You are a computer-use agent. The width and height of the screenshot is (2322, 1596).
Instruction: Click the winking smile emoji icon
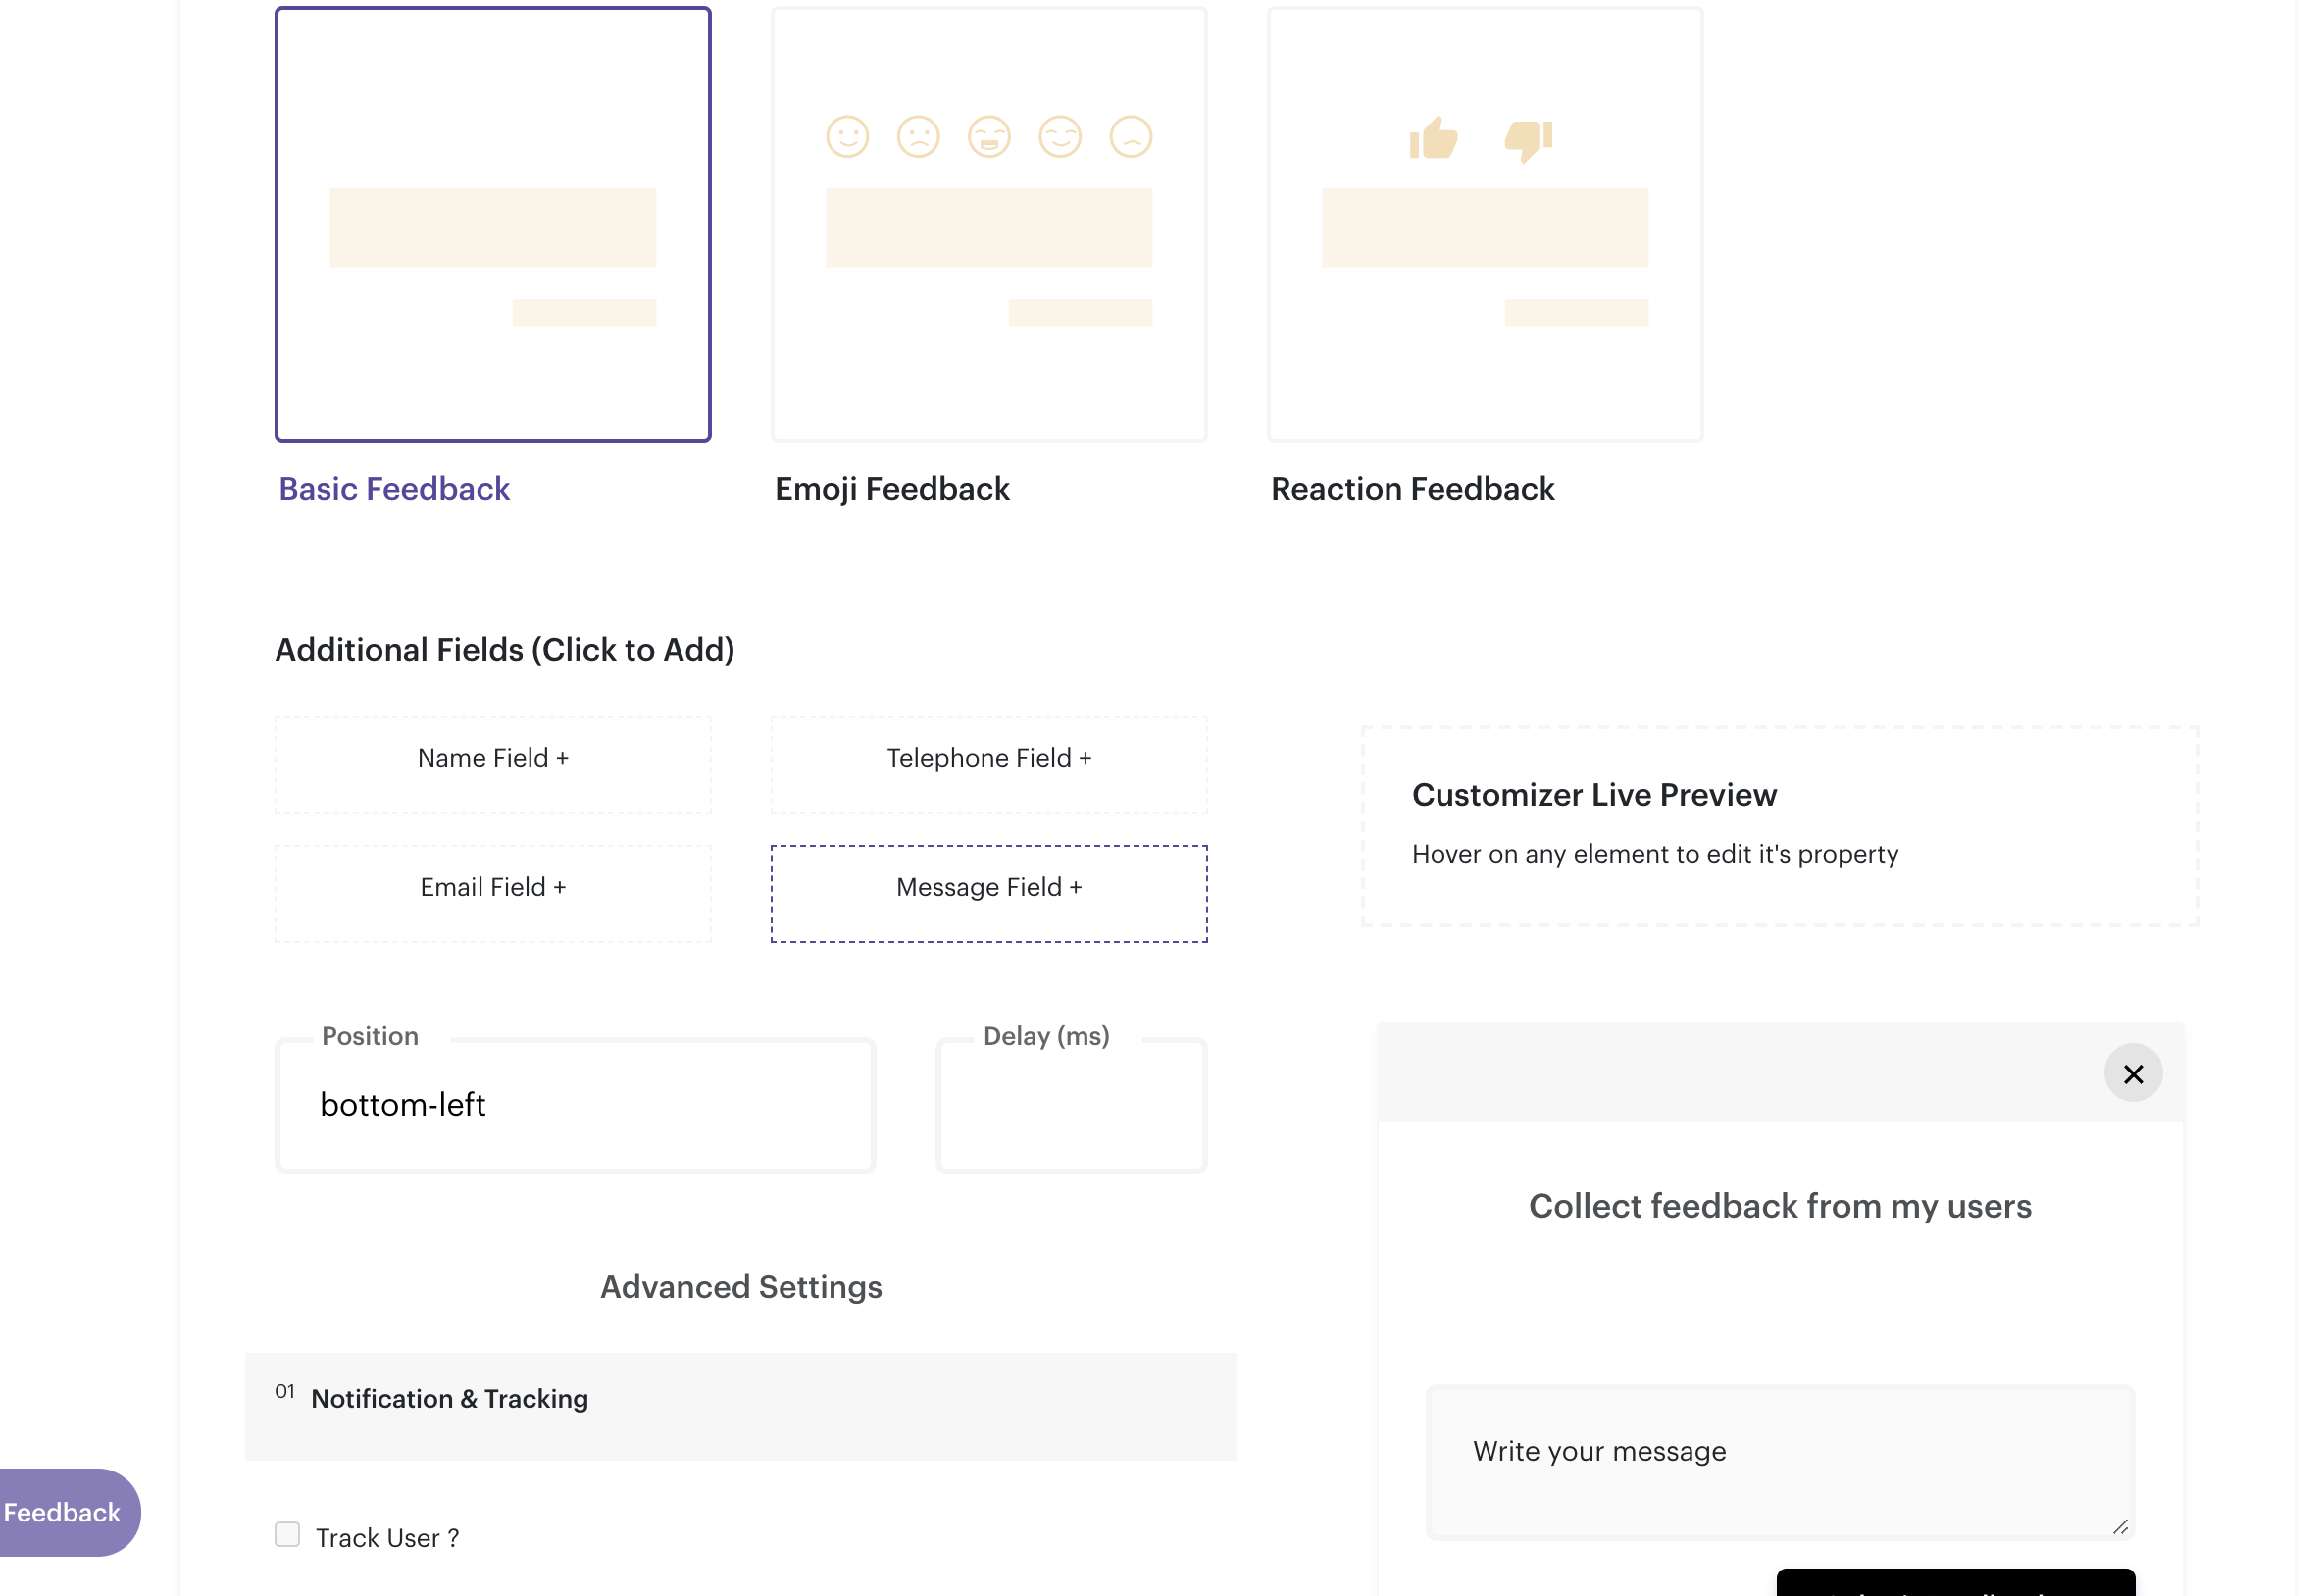[x=1060, y=137]
